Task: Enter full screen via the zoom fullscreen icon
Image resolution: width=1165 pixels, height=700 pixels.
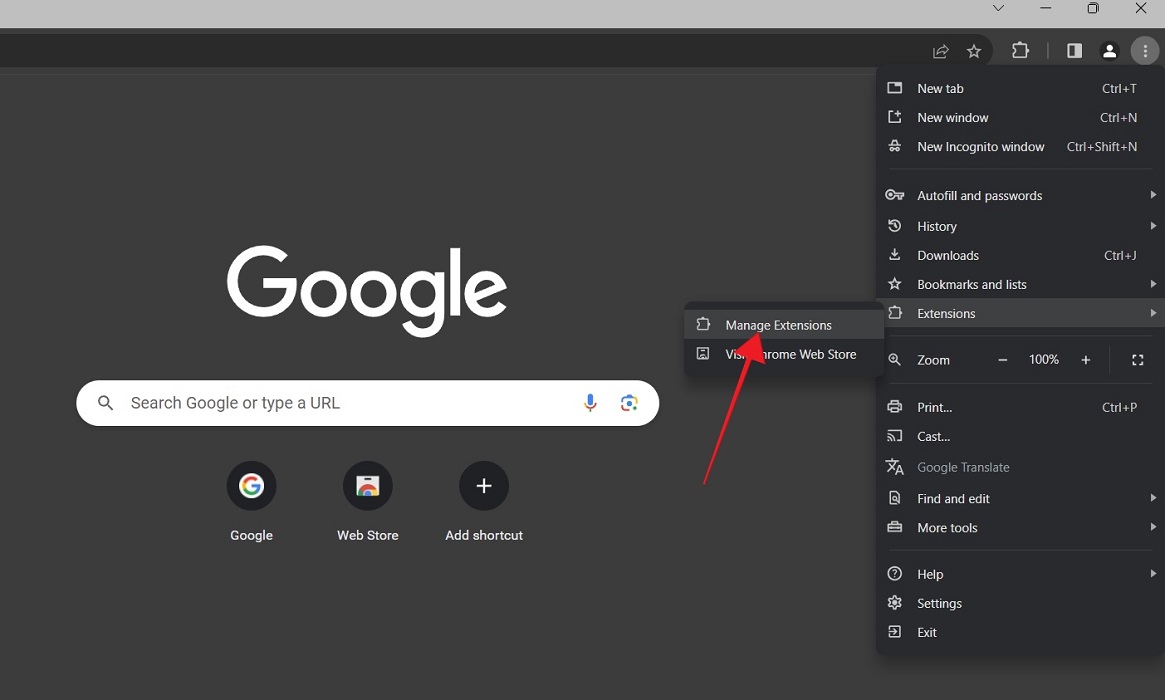Action: coord(1137,359)
